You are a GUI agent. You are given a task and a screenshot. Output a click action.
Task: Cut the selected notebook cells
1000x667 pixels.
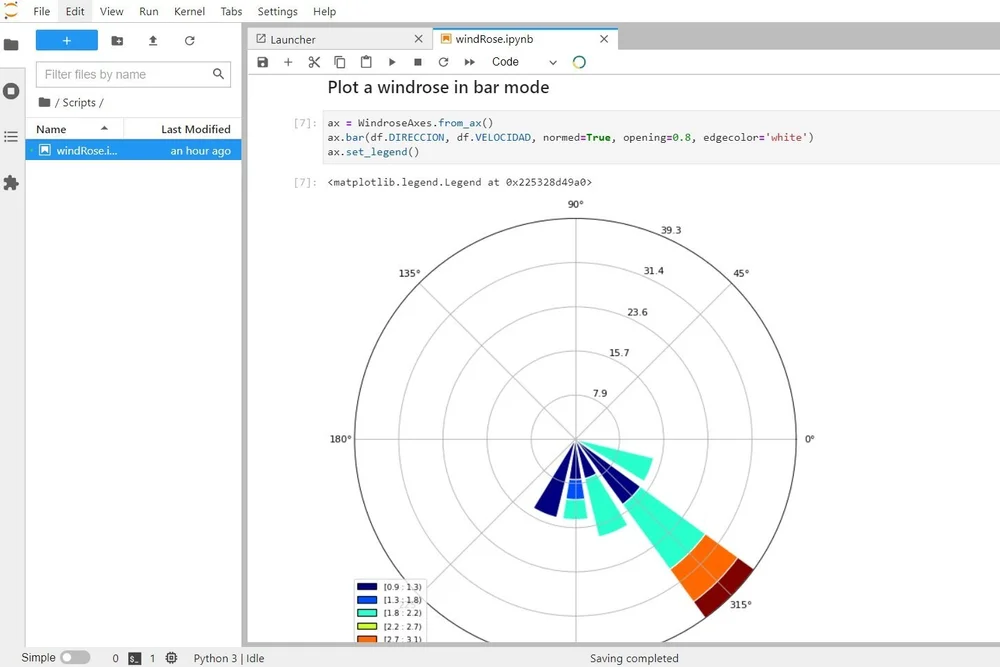click(314, 61)
